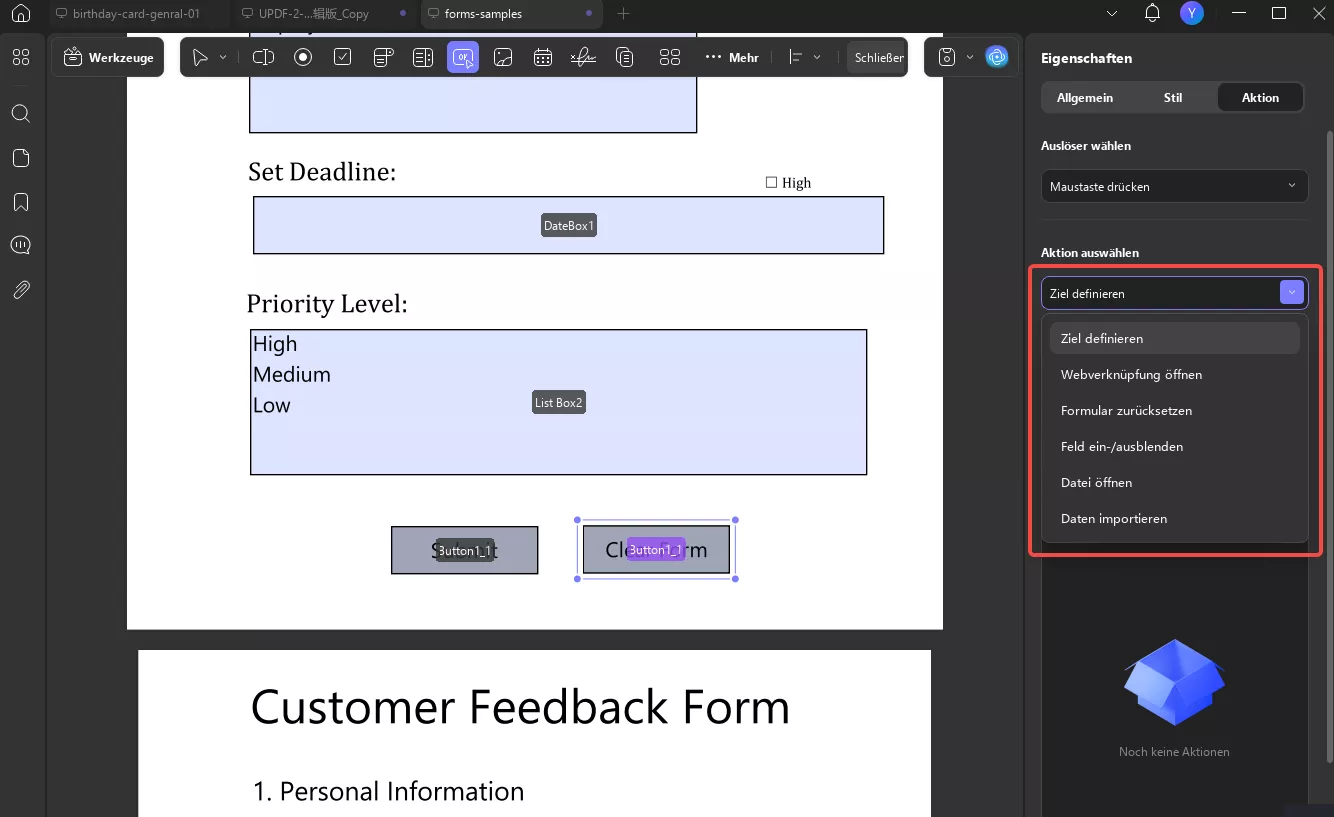Click the List Box2 field label
1334x817 pixels.
pos(558,403)
